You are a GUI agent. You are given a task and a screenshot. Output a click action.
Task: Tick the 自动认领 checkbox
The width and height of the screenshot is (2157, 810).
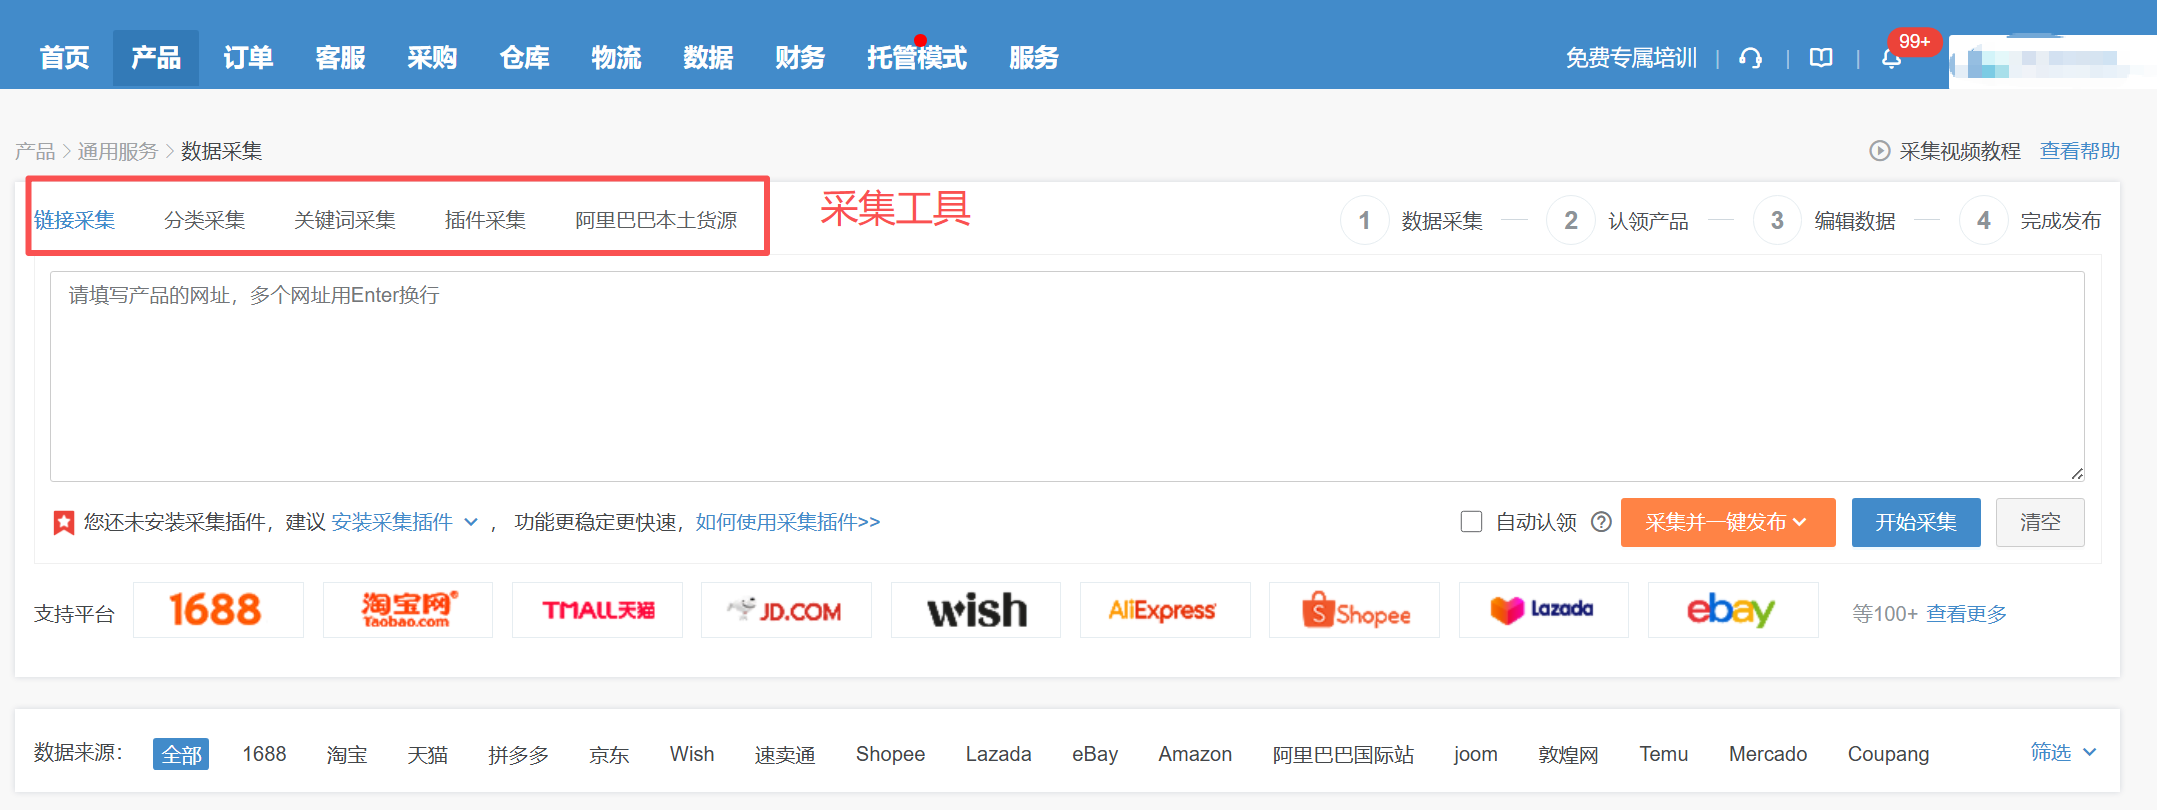pos(1471,522)
